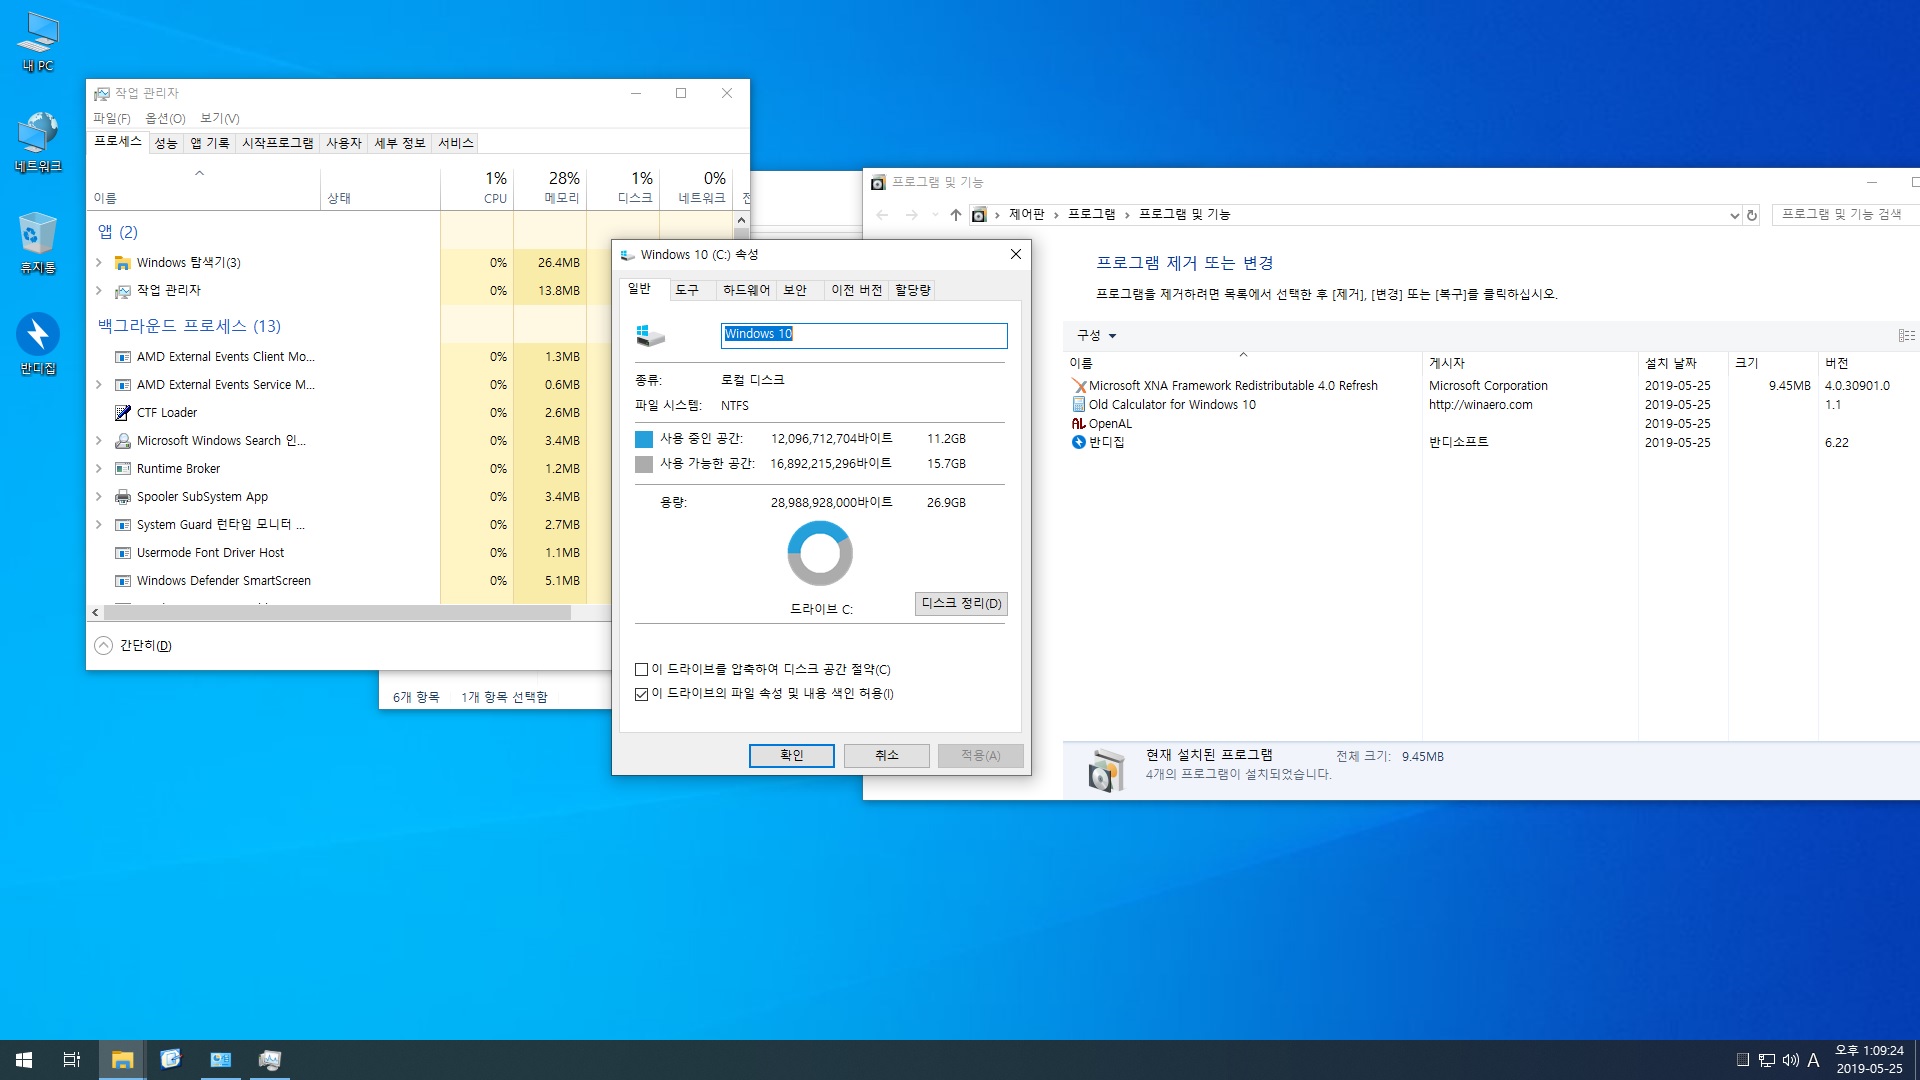Go up one level in Programs window

tap(956, 215)
